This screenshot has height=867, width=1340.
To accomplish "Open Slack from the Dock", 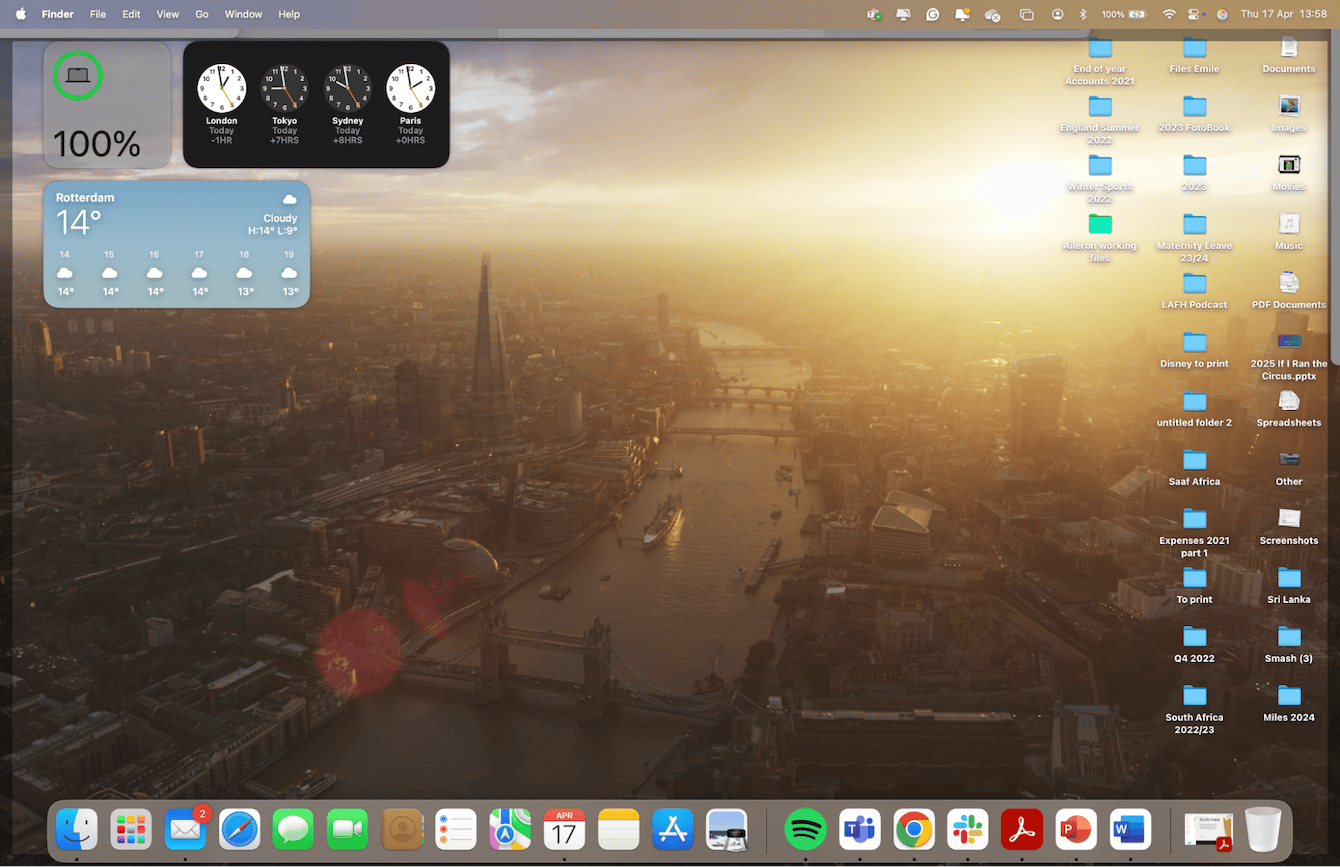I will [967, 829].
